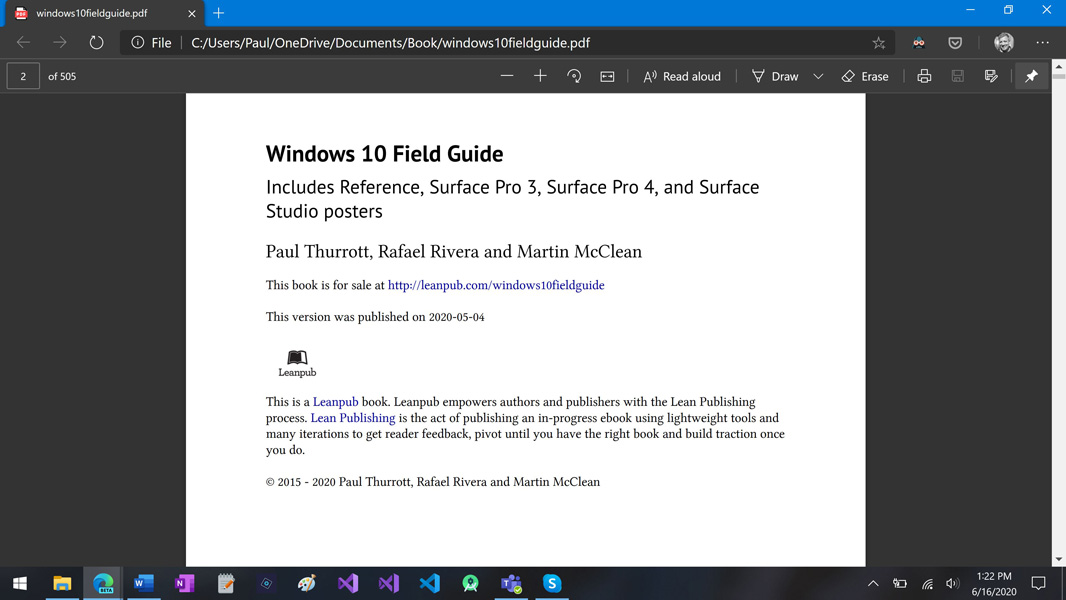Click the page number input field

pos(23,76)
